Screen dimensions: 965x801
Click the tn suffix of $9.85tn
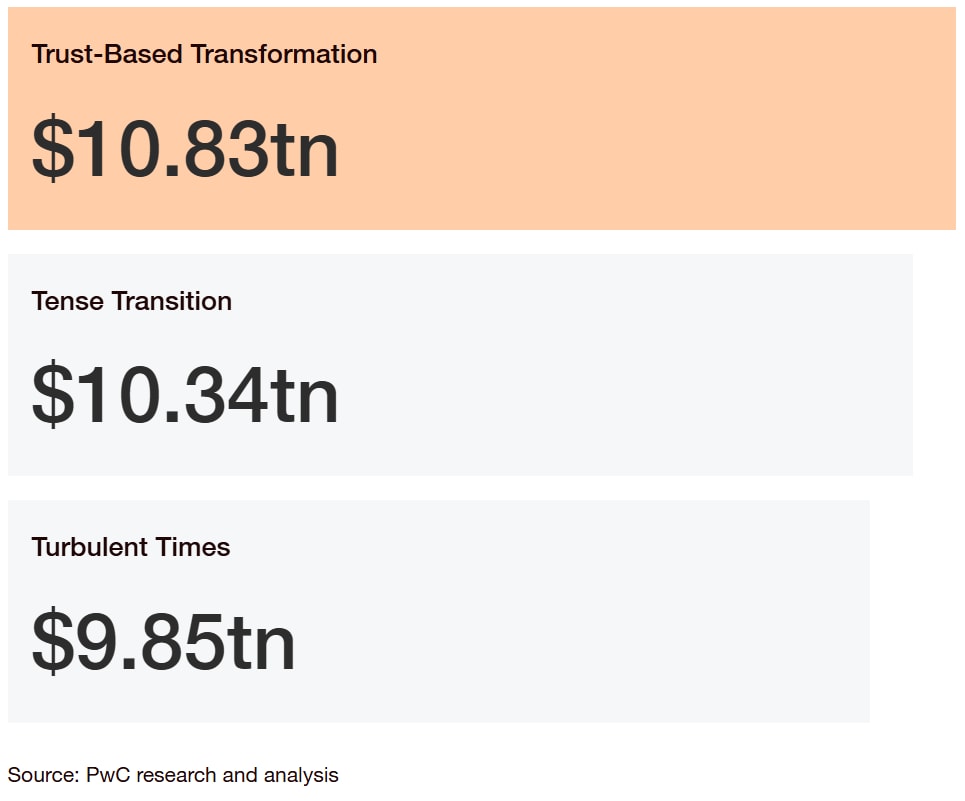click(262, 643)
